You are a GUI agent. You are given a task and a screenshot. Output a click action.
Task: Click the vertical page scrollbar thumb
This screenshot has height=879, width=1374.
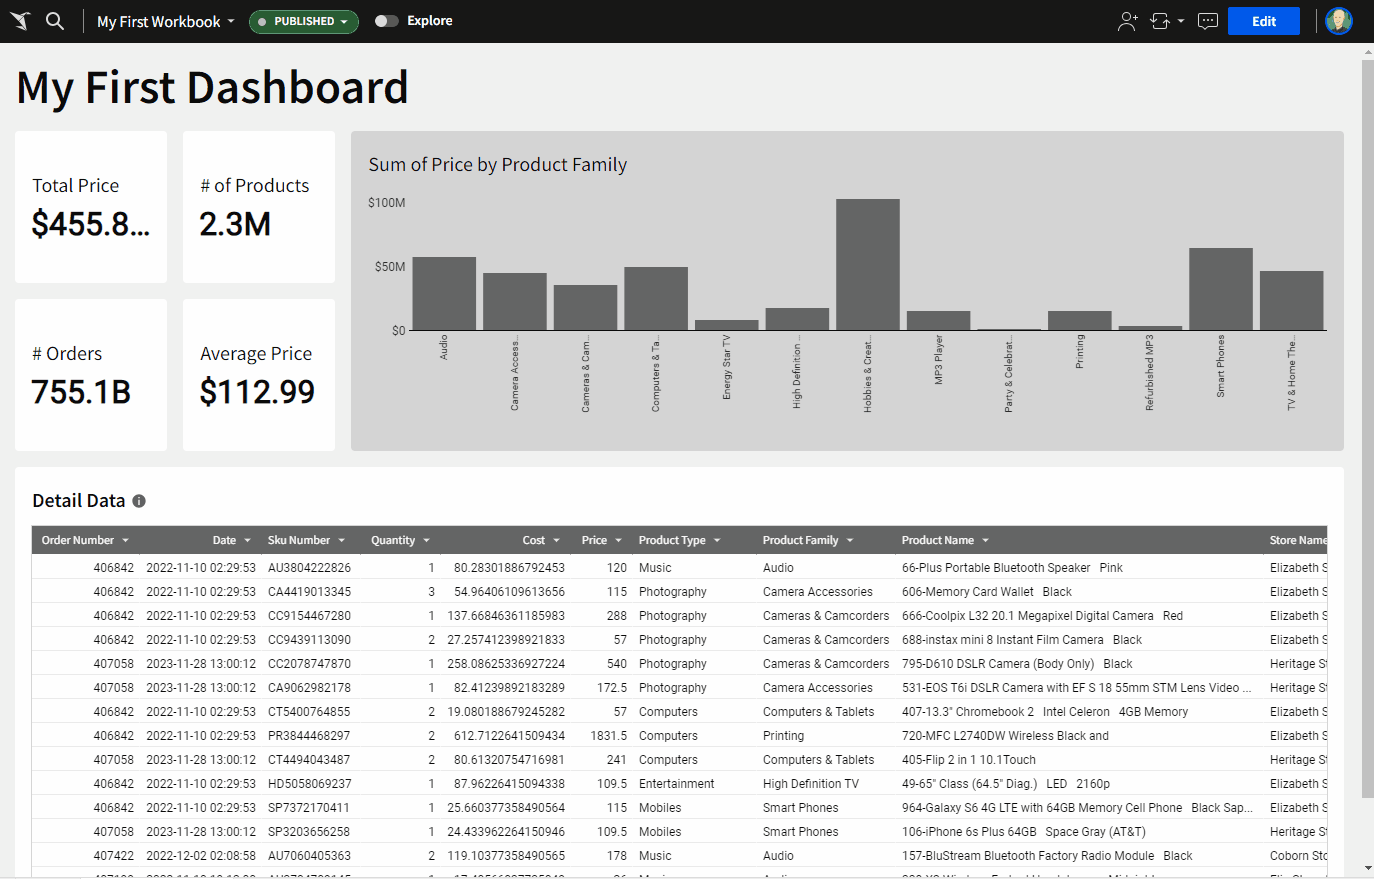click(x=1367, y=428)
